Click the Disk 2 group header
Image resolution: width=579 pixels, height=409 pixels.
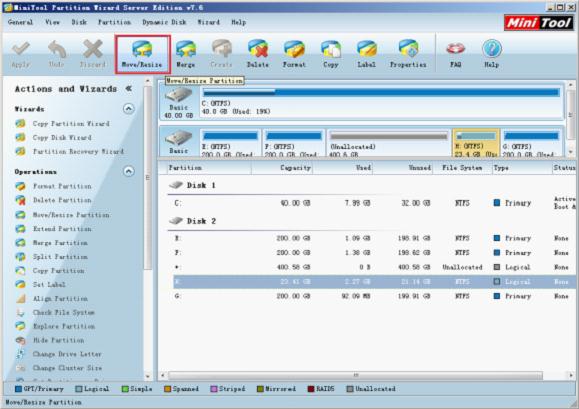click(192, 221)
